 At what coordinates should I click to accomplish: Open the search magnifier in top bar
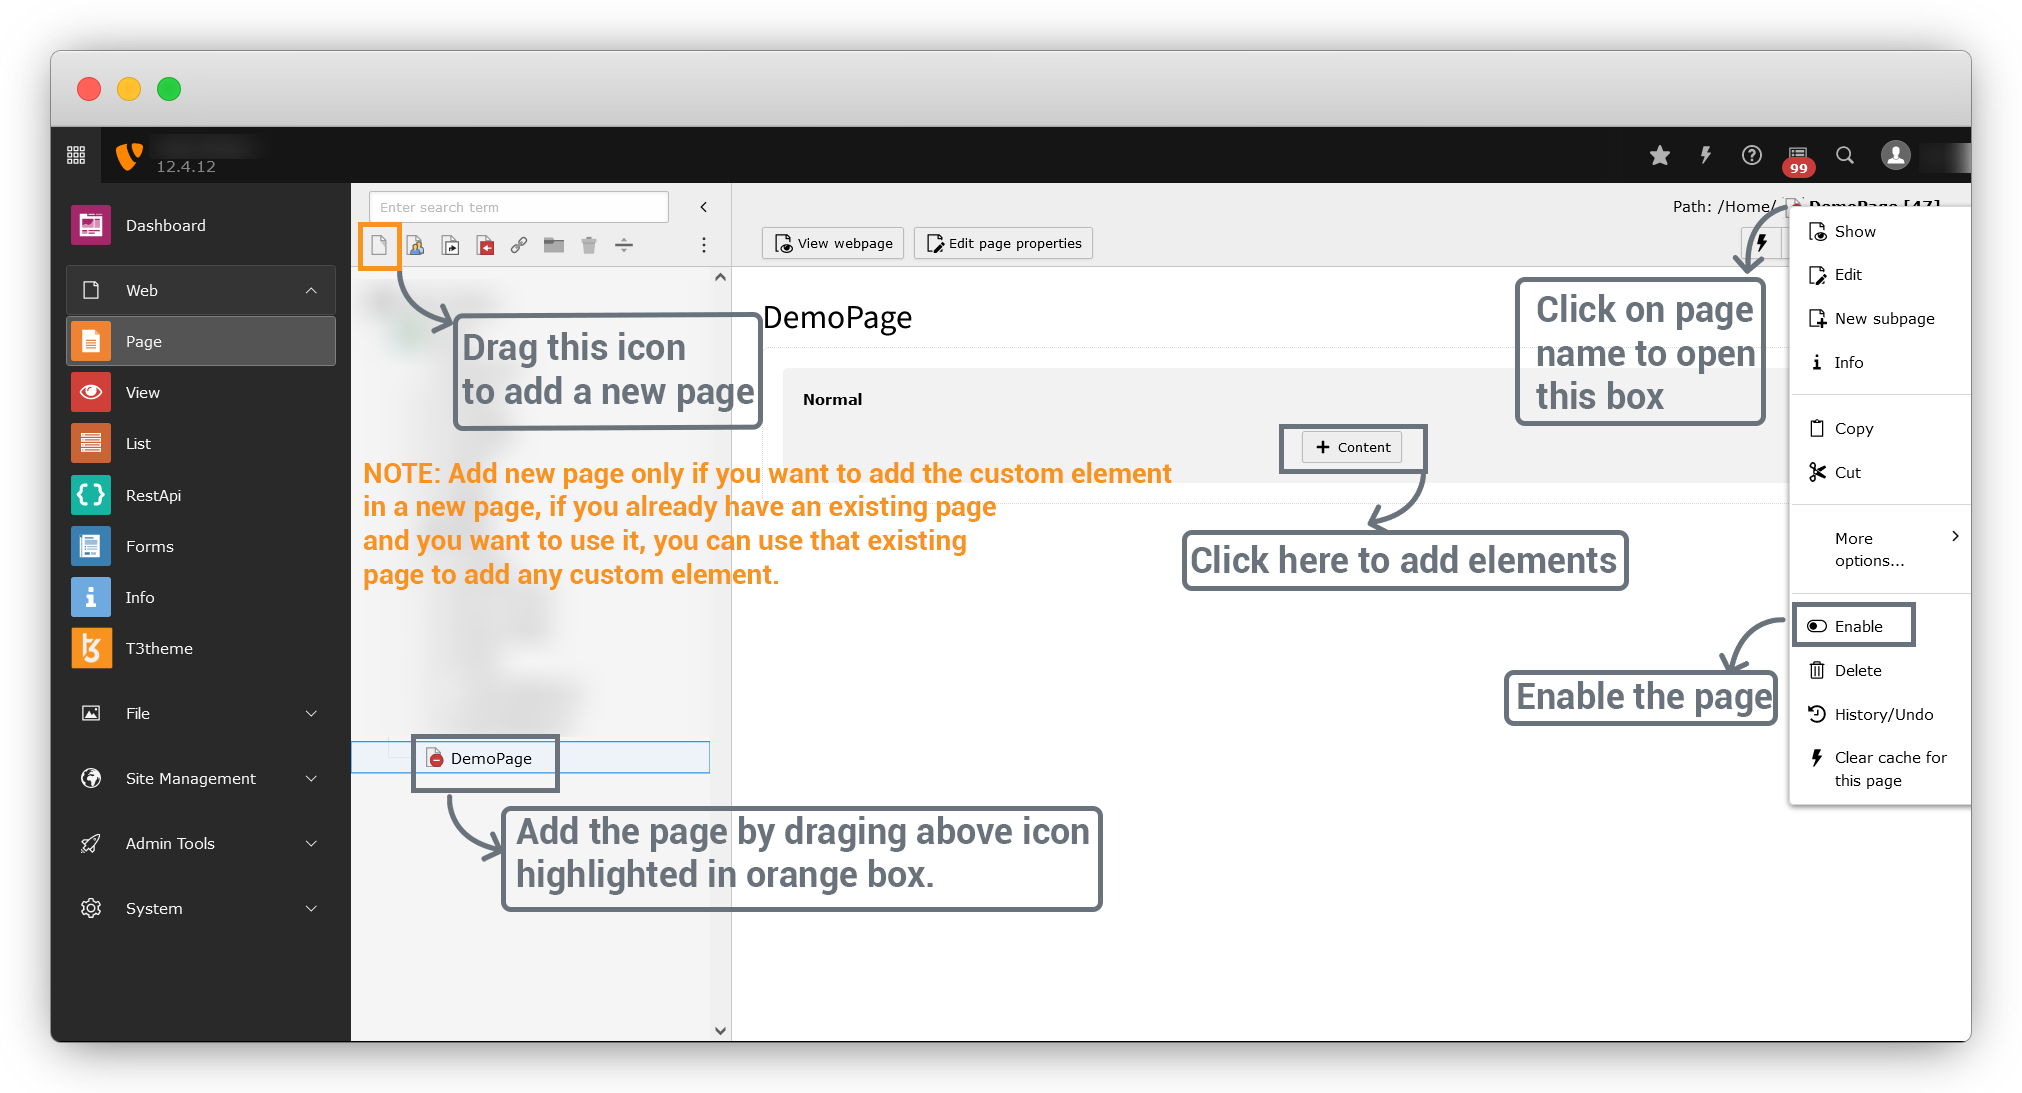[x=1845, y=155]
